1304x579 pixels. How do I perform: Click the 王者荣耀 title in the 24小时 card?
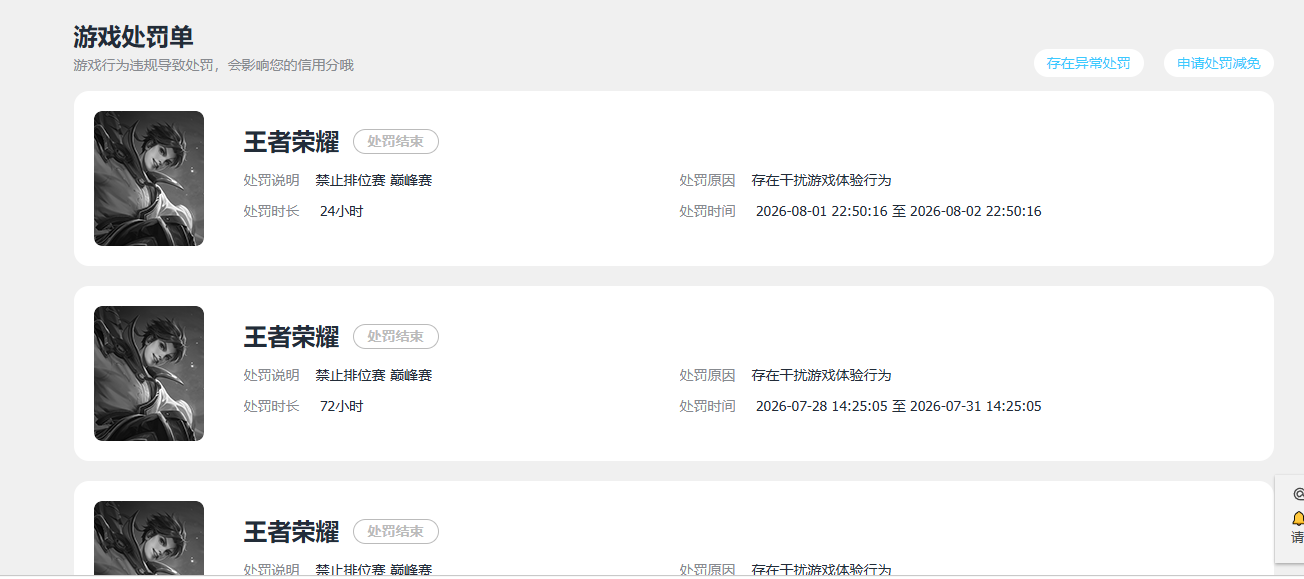pyautogui.click(x=291, y=142)
